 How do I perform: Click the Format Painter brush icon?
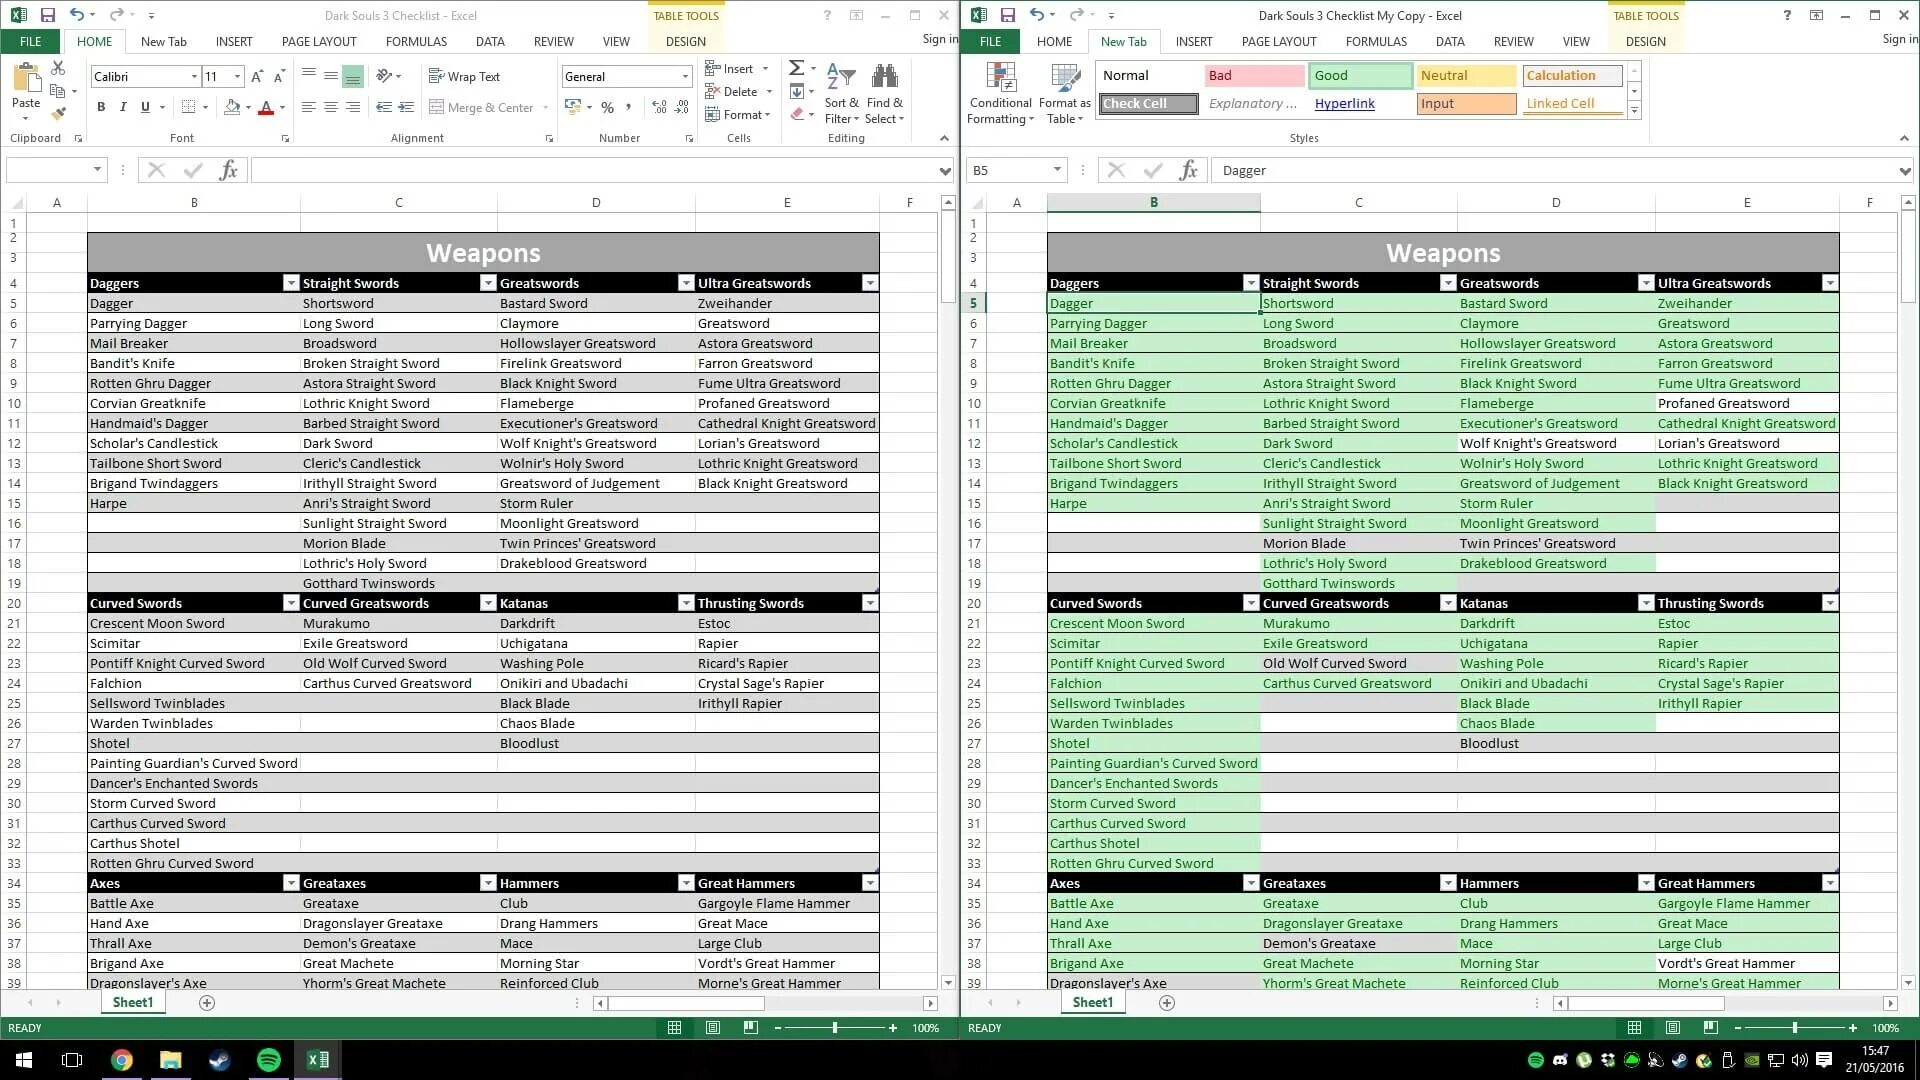tap(58, 113)
